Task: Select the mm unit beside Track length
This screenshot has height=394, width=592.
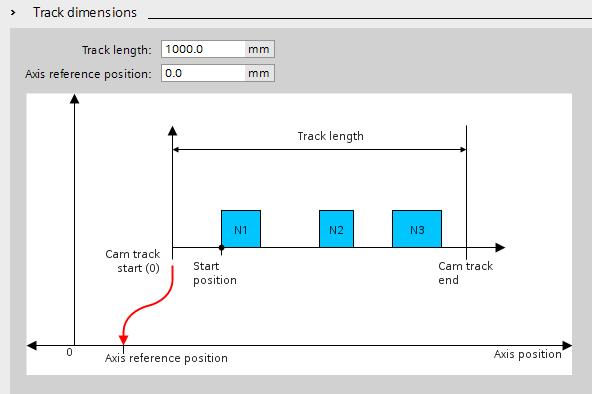Action: (259, 49)
